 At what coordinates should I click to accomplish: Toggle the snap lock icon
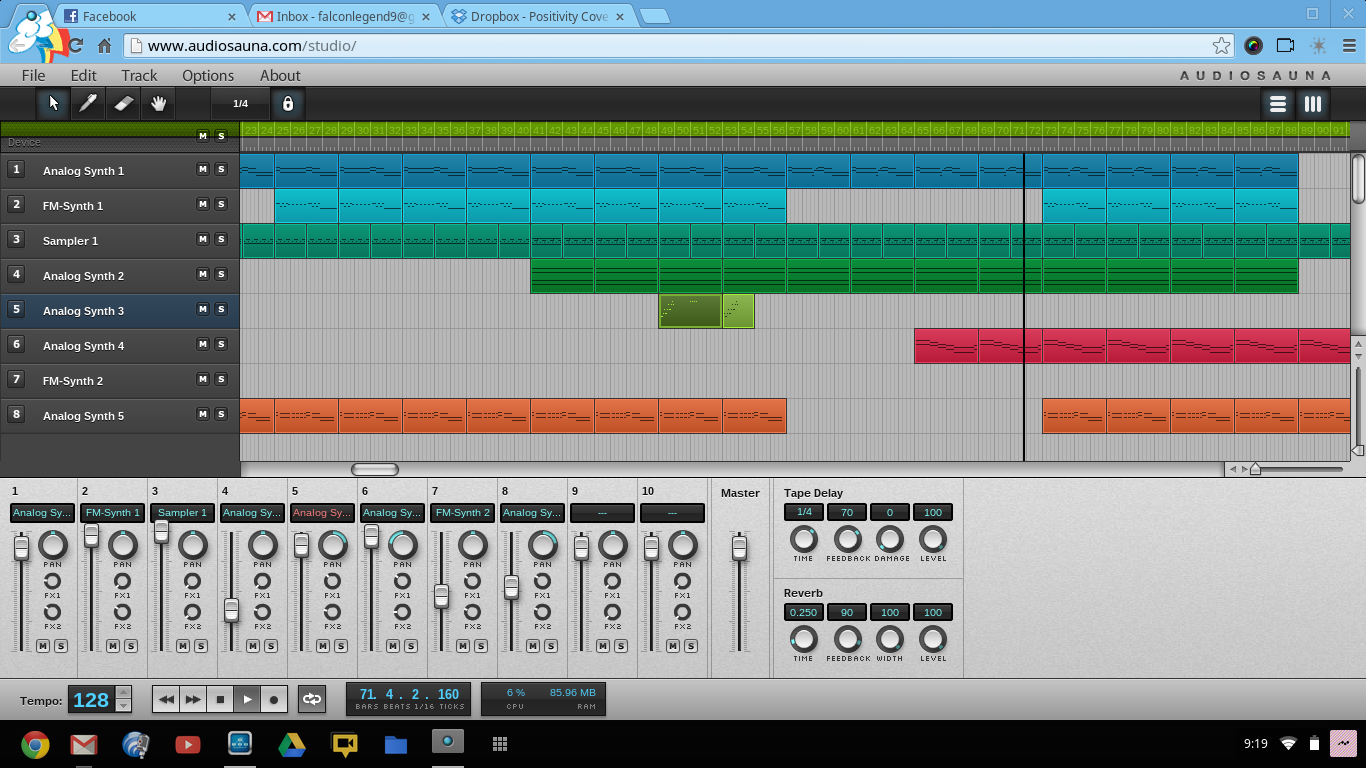288,103
